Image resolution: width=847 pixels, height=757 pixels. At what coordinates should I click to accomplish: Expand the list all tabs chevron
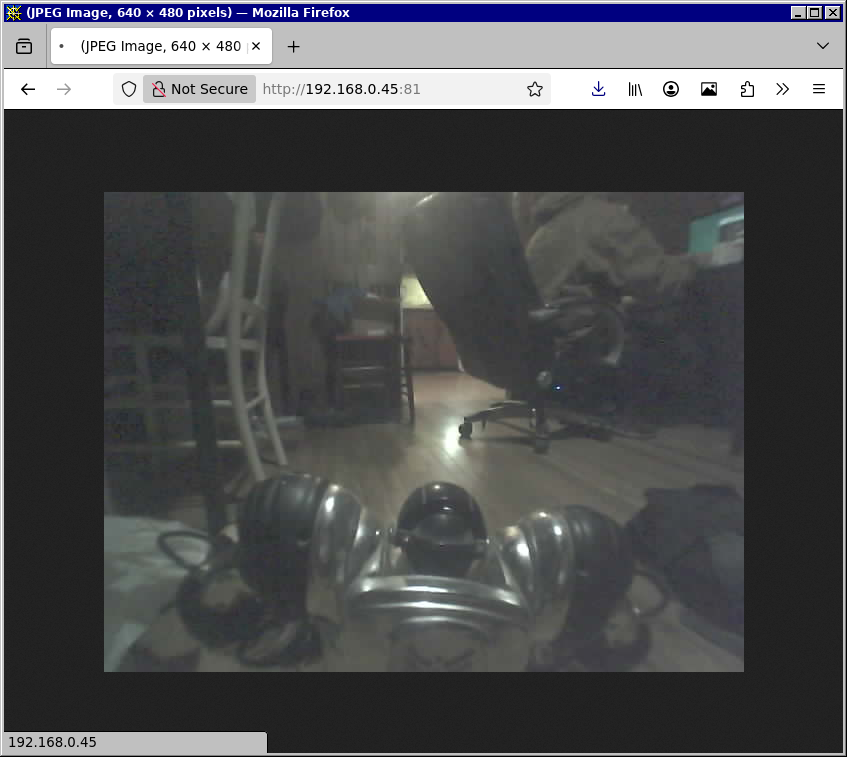[x=823, y=46]
